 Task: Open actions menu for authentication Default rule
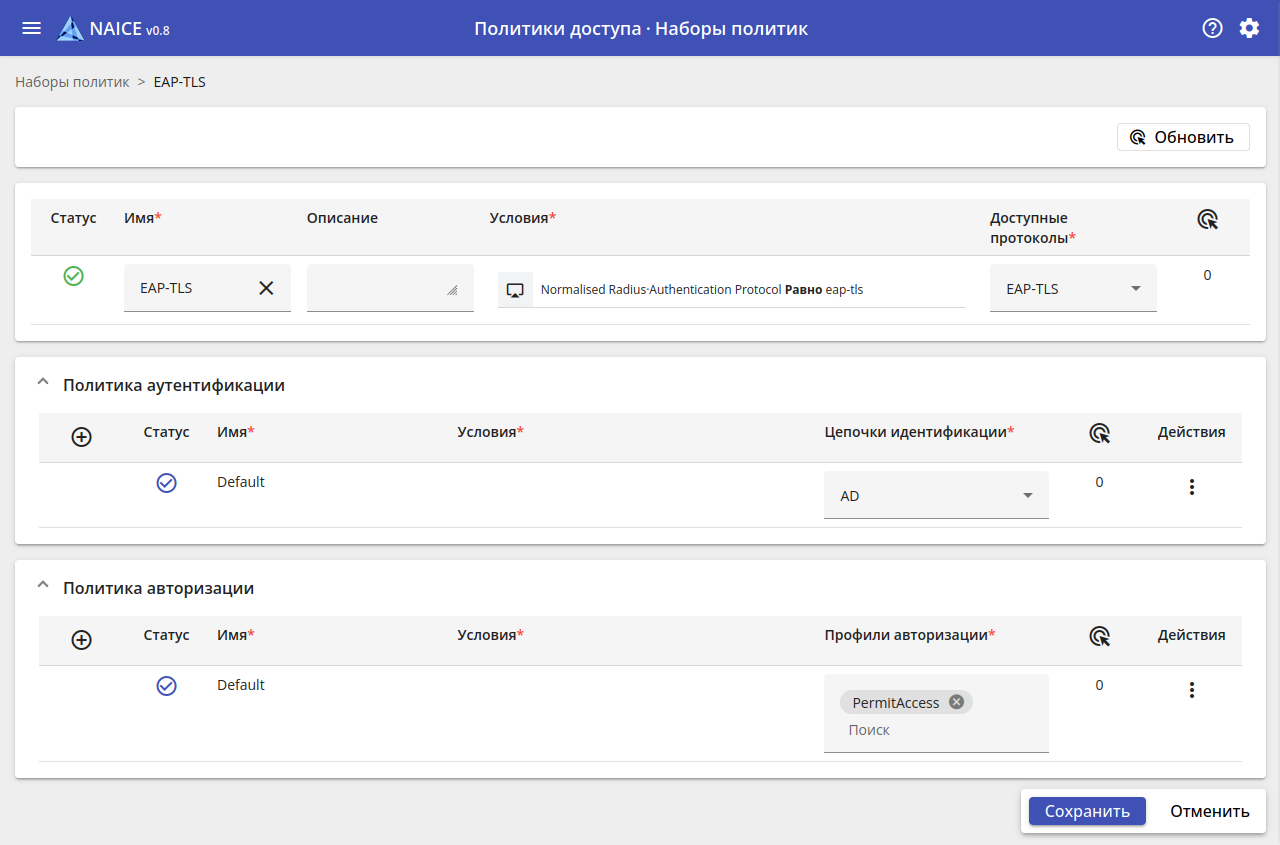pyautogui.click(x=1191, y=487)
